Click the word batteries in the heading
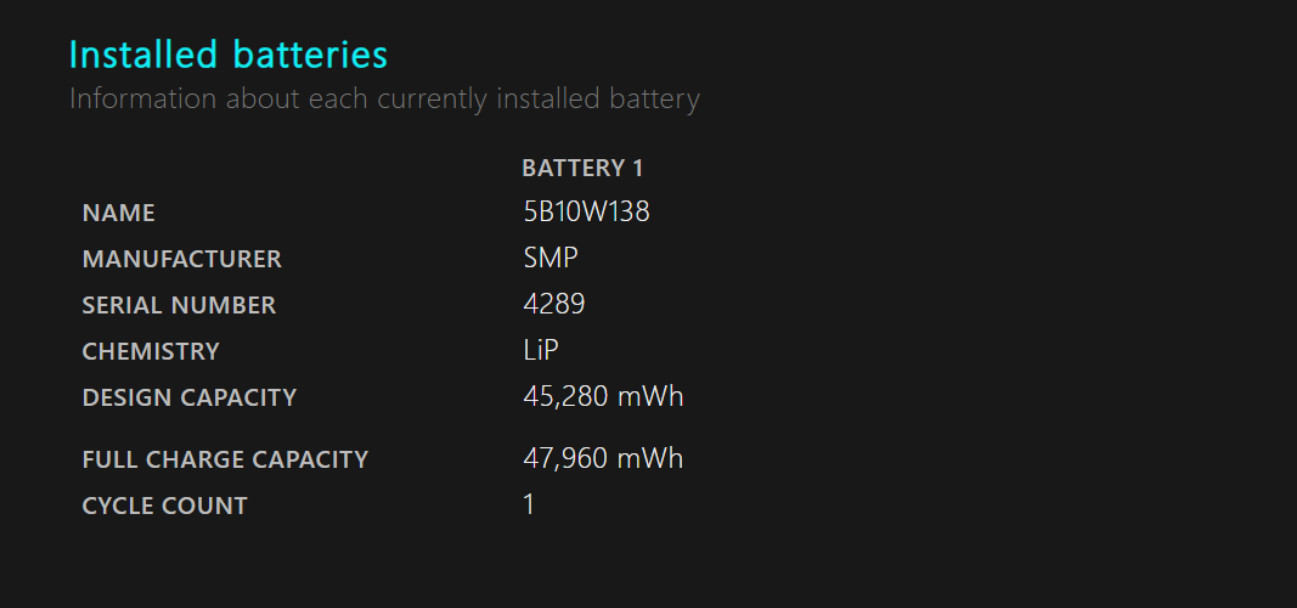This screenshot has height=608, width=1297. coord(310,54)
